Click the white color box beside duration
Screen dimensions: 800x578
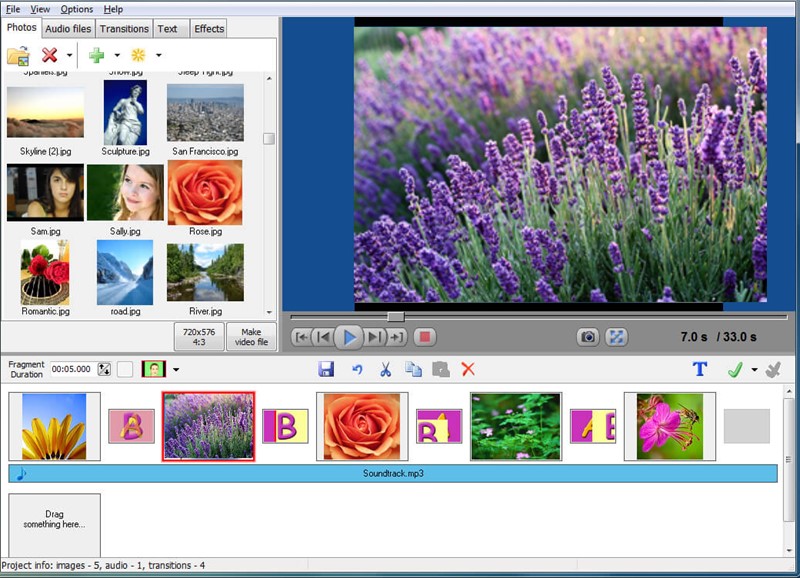(125, 369)
